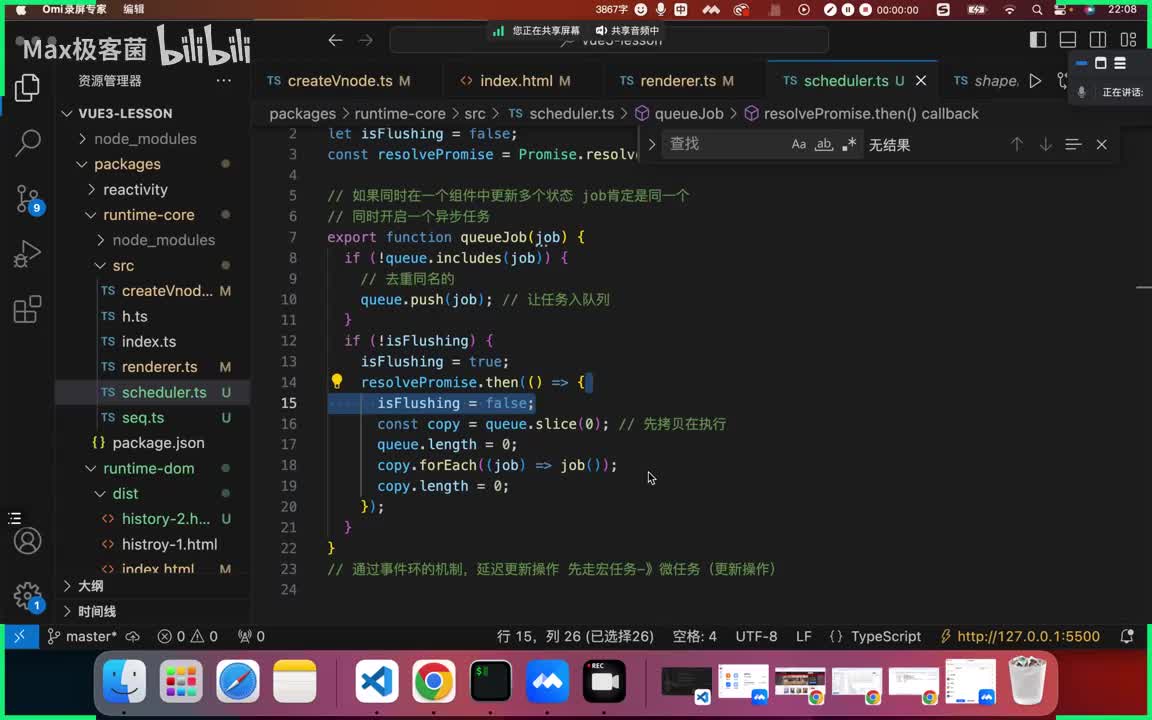This screenshot has width=1152, height=720.
Task: Open Safari from the dock
Action: pos(238,681)
